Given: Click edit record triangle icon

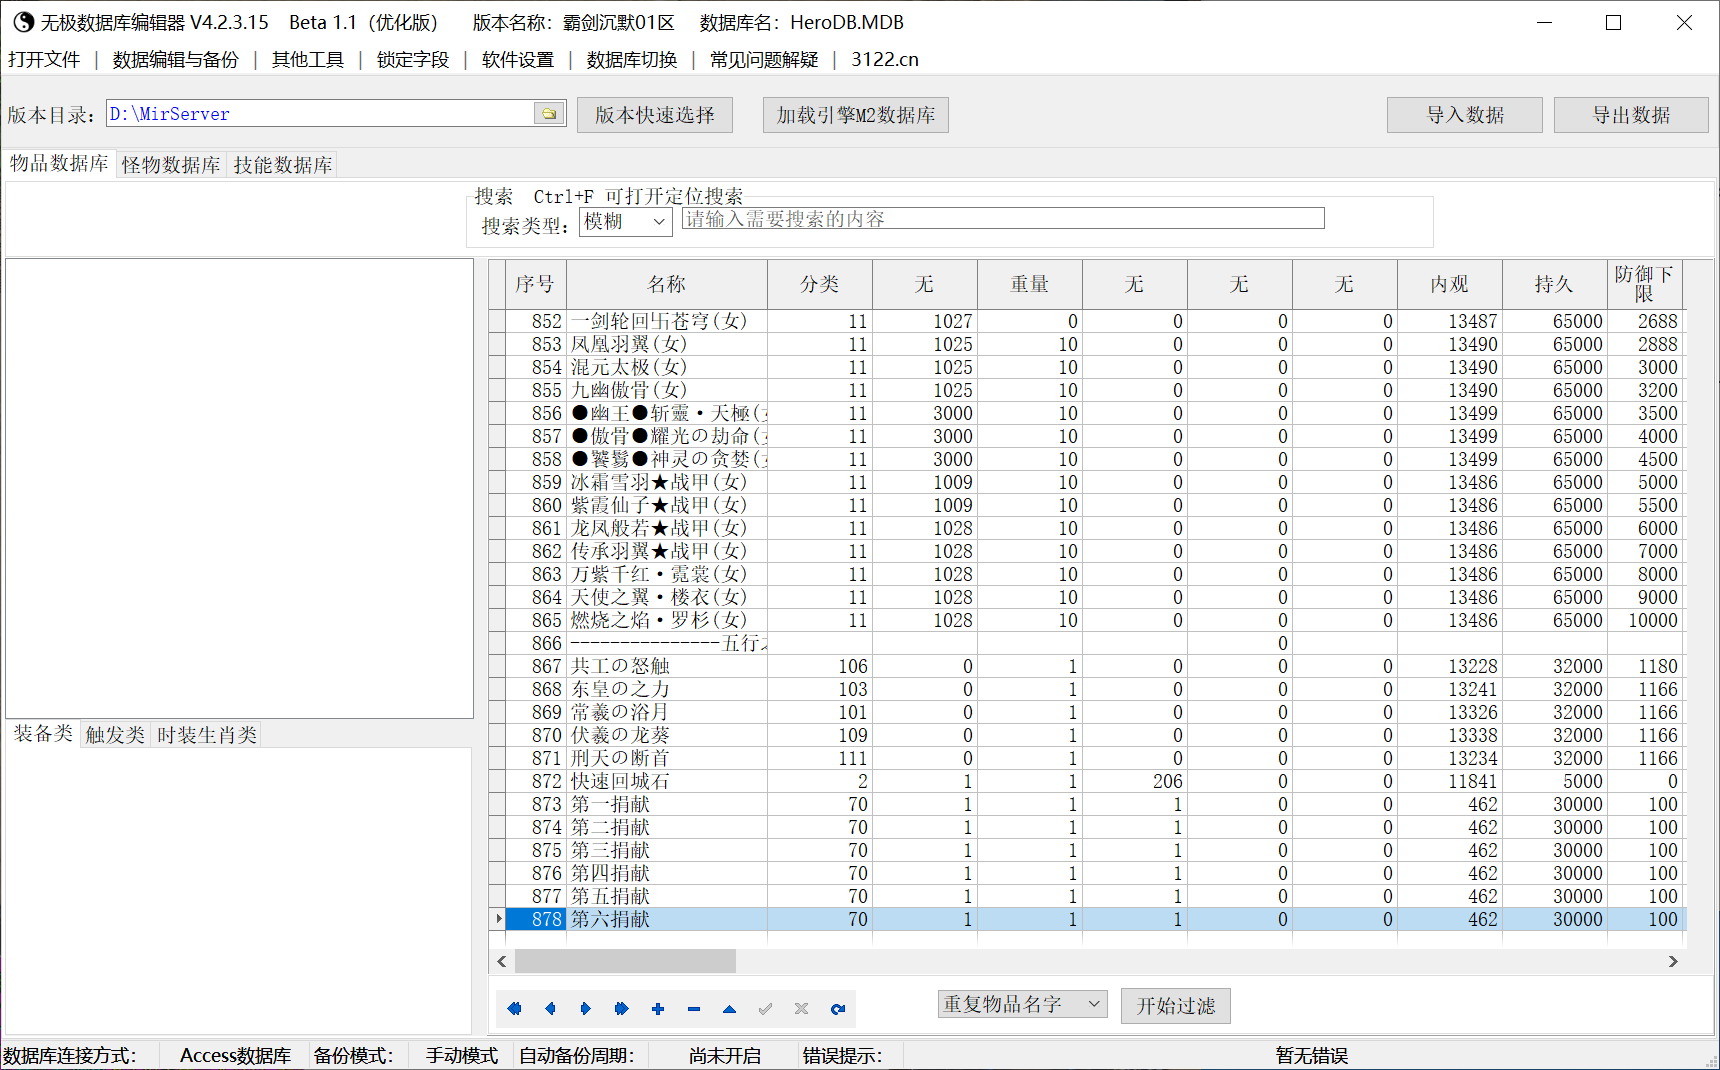Looking at the screenshot, I should point(730,1009).
